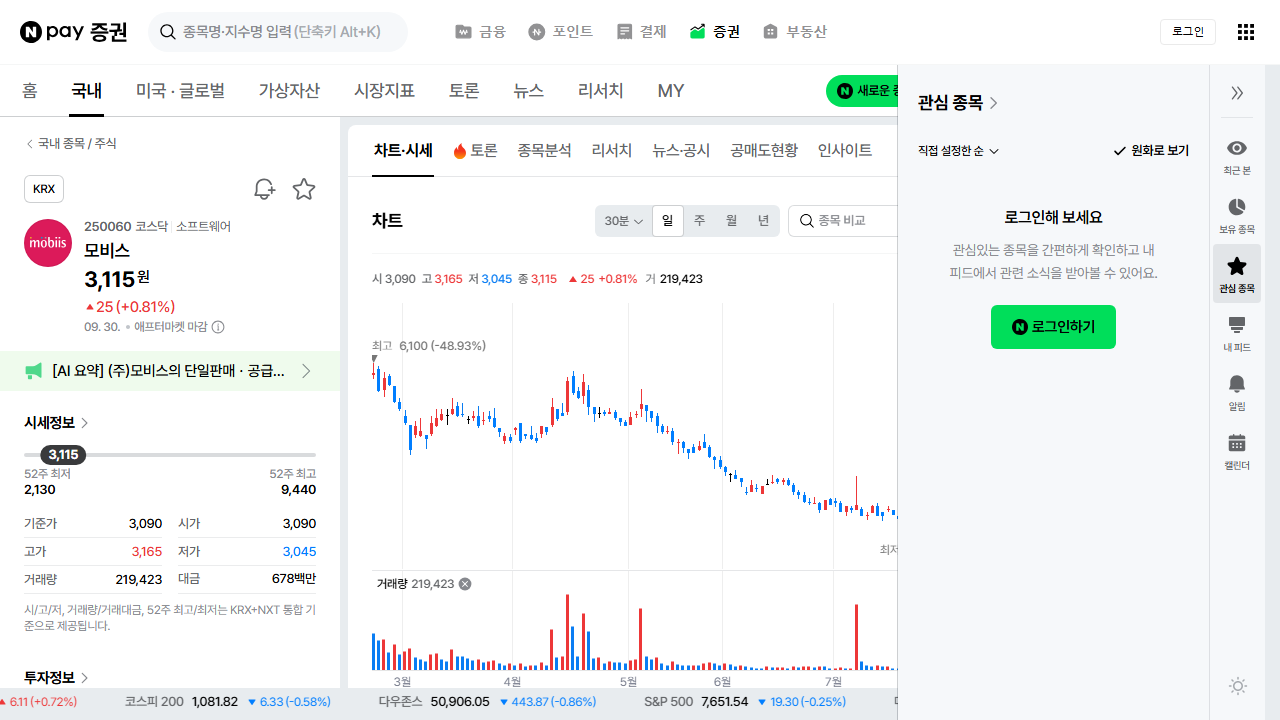Open the 30분 interval dropdown

coord(623,221)
